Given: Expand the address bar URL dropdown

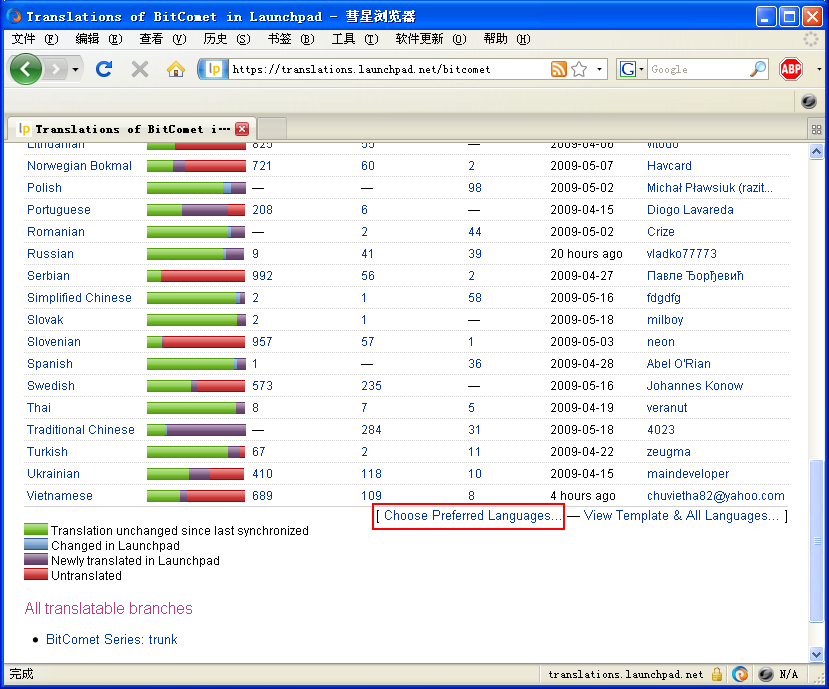Looking at the screenshot, I should [x=600, y=69].
